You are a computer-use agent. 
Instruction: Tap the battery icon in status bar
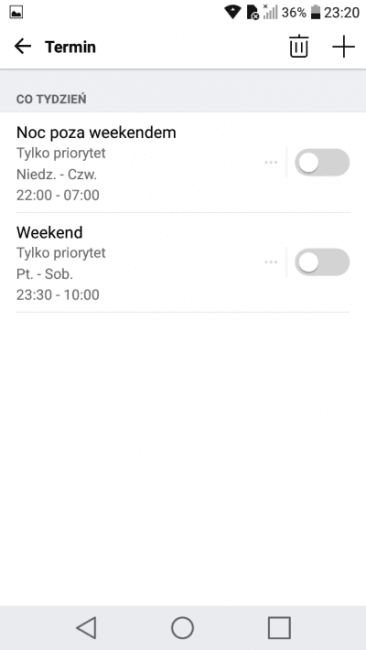[316, 12]
